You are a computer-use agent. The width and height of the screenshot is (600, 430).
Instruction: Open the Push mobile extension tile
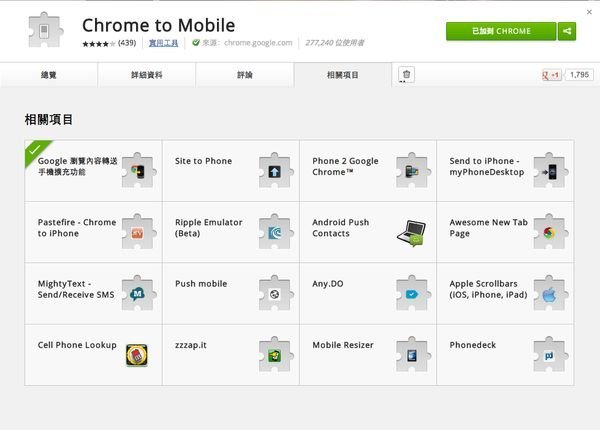230,293
